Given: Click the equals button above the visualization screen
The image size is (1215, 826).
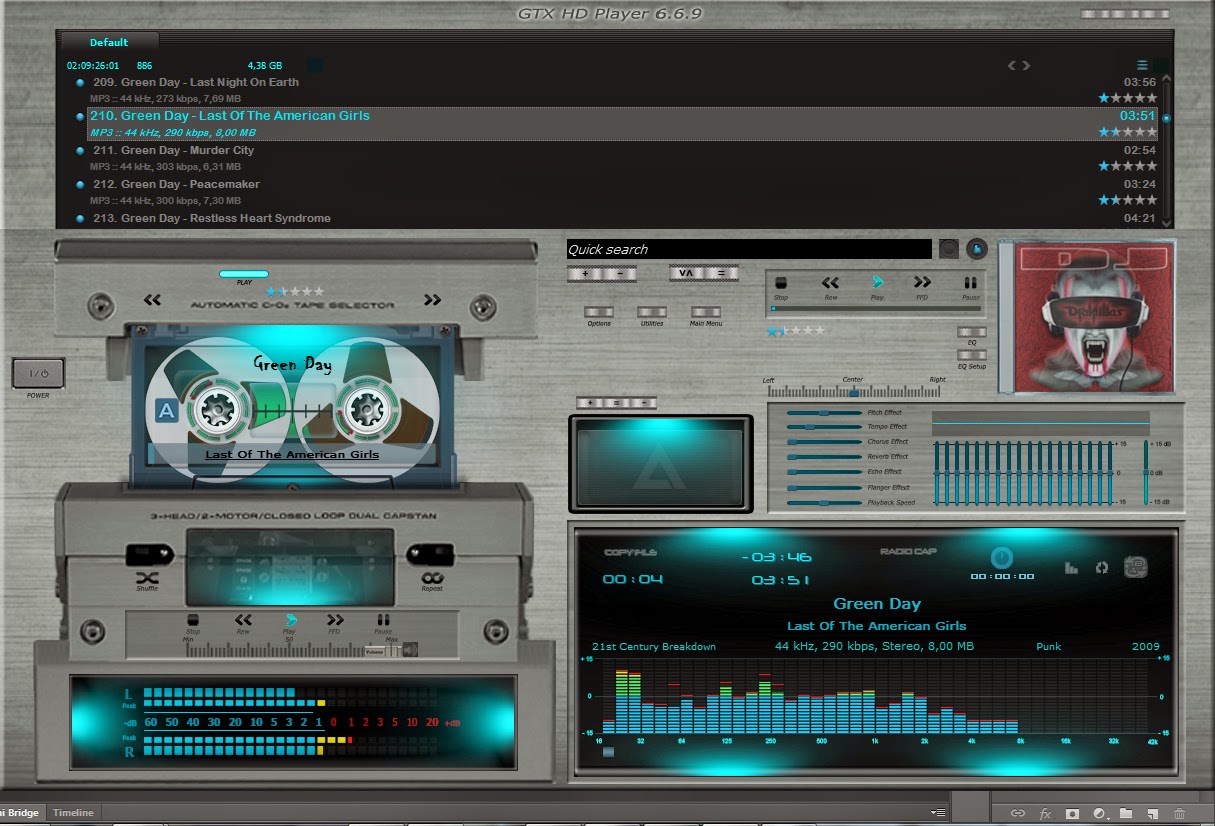Looking at the screenshot, I should (616, 402).
